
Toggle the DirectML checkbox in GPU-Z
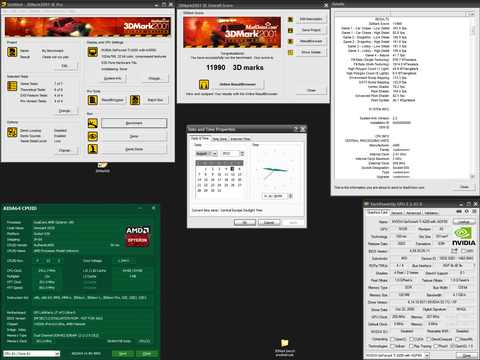(x=457, y=339)
